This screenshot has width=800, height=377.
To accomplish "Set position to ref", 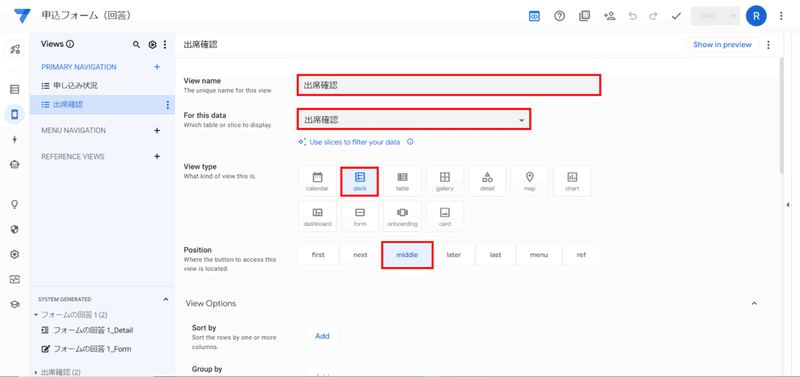I will 581,255.
